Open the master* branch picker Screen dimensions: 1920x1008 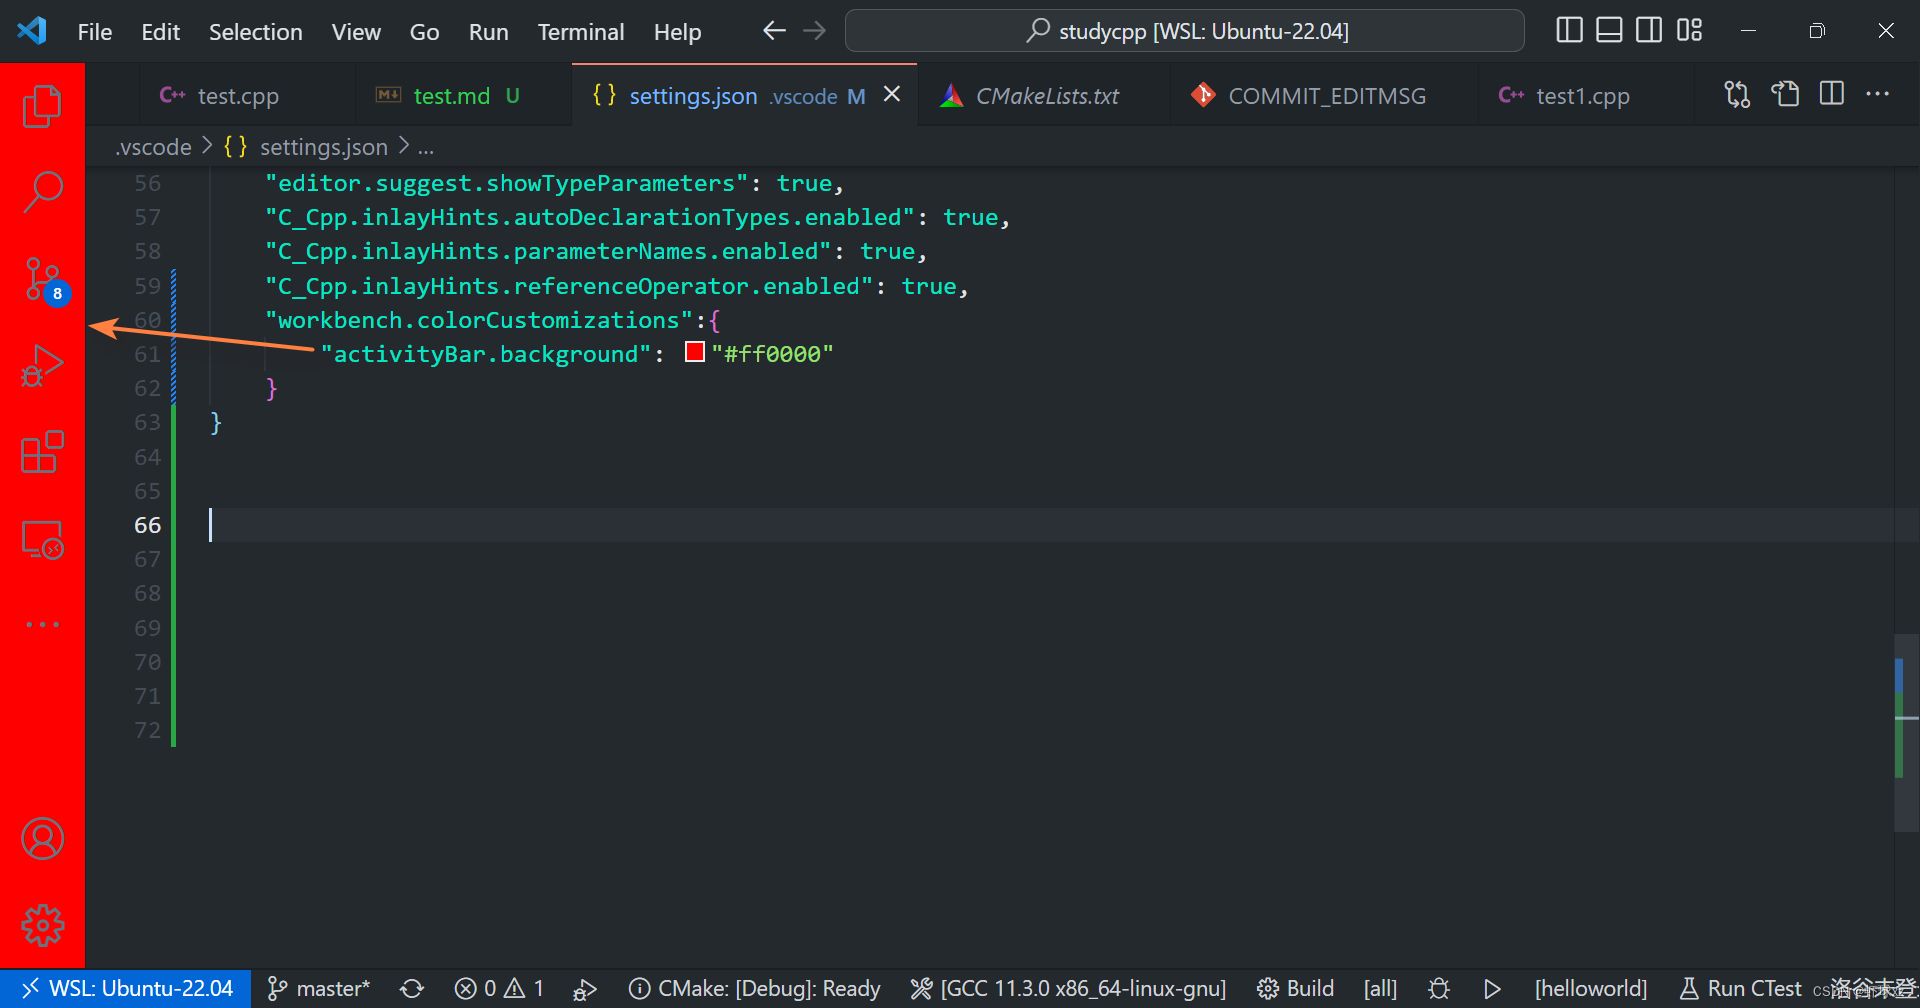[318, 988]
